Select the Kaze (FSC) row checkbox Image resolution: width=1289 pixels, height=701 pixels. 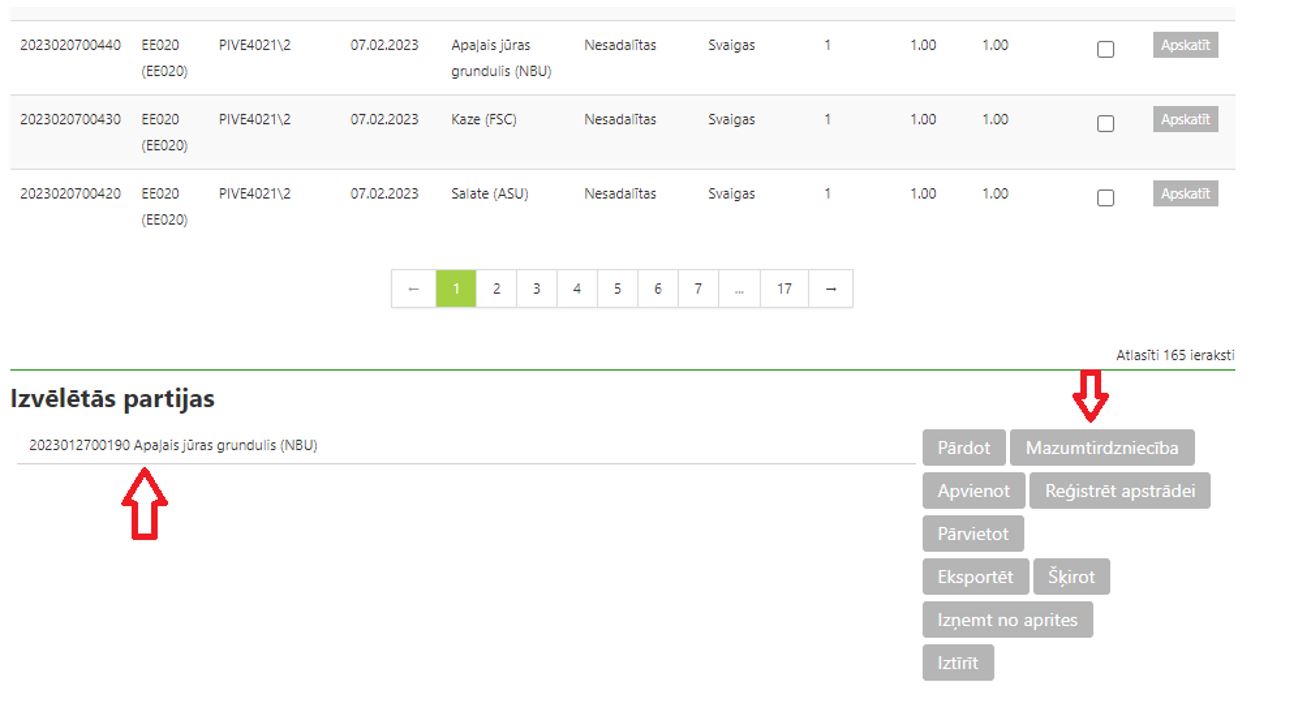(x=1105, y=123)
